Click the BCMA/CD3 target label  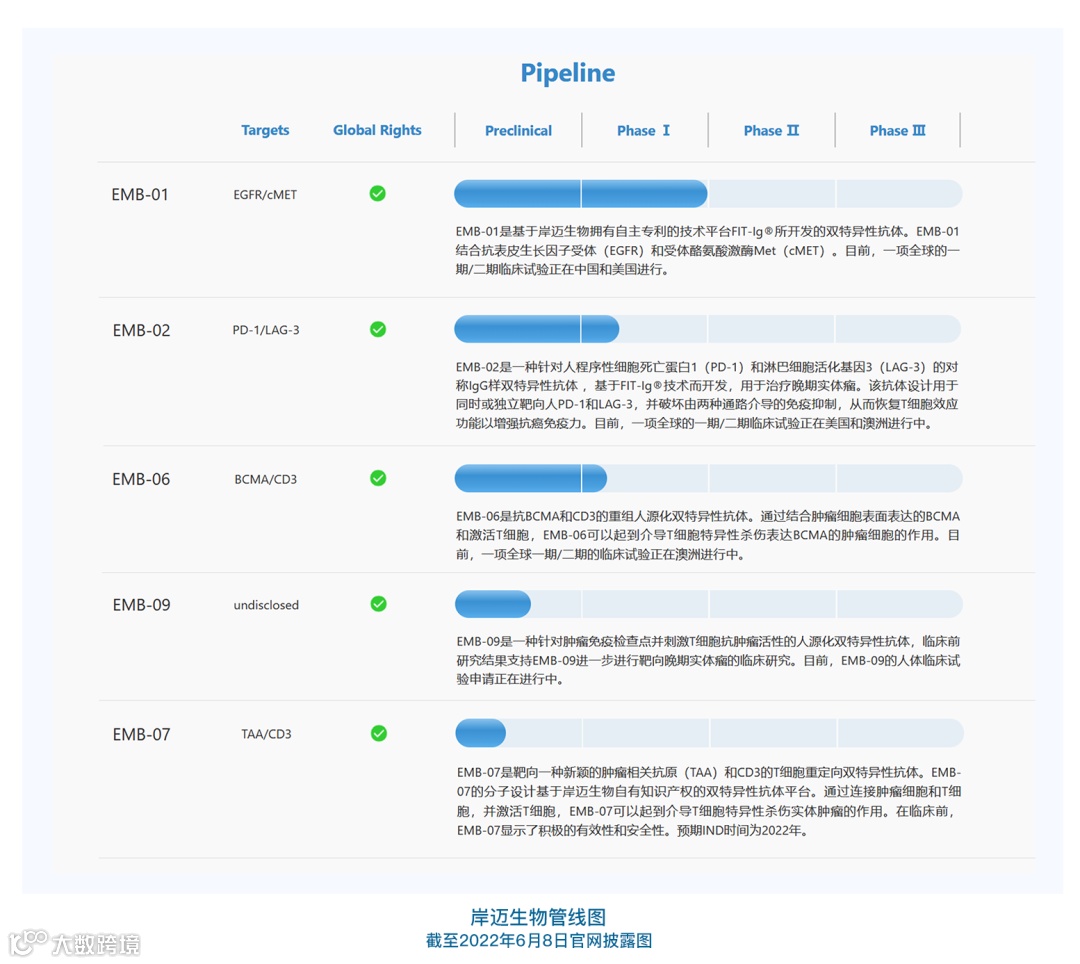pos(266,479)
